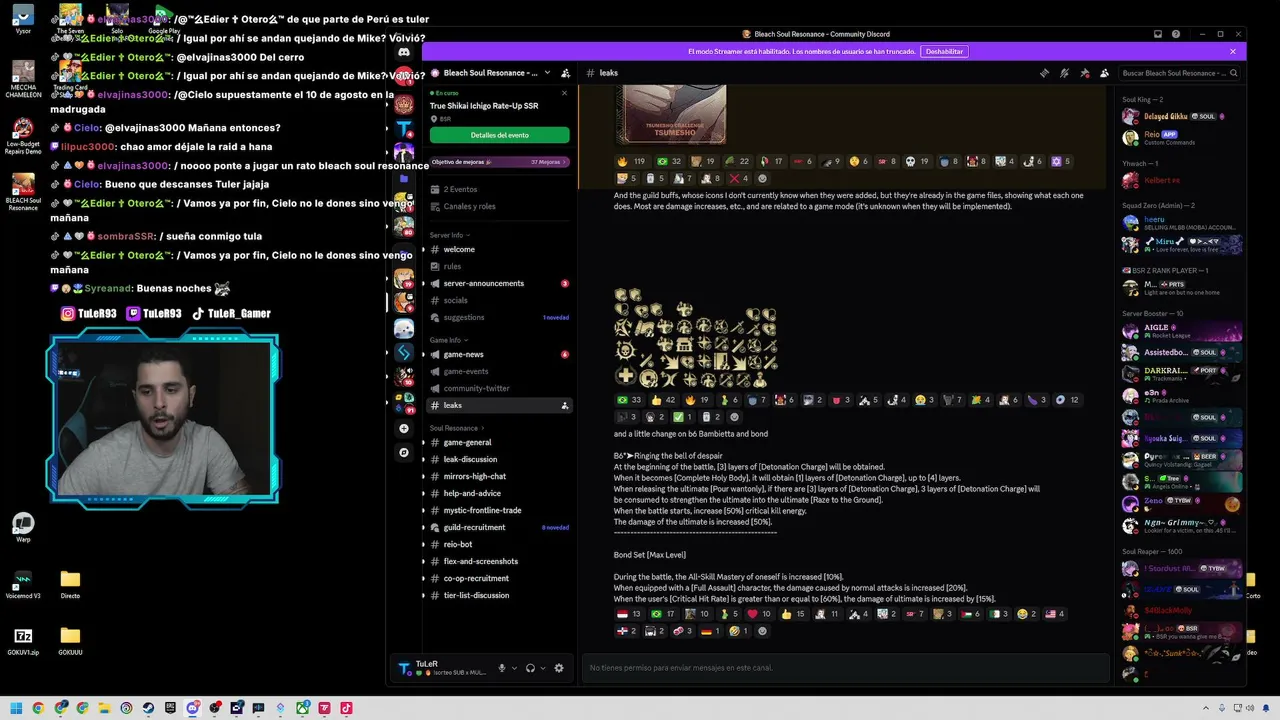Open the game-news channel
1280x720 pixels.
click(499, 354)
